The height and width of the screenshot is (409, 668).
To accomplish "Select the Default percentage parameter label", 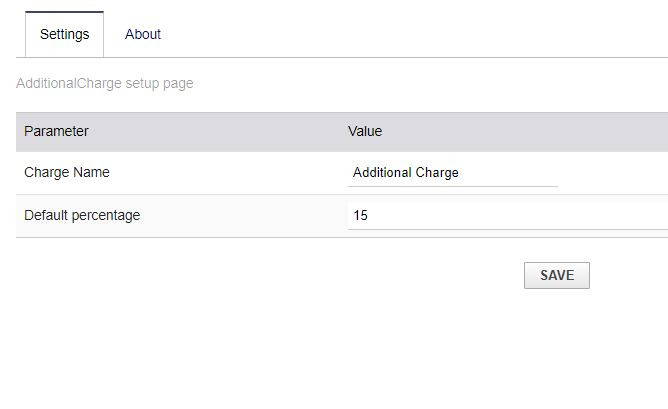I will coord(82,215).
